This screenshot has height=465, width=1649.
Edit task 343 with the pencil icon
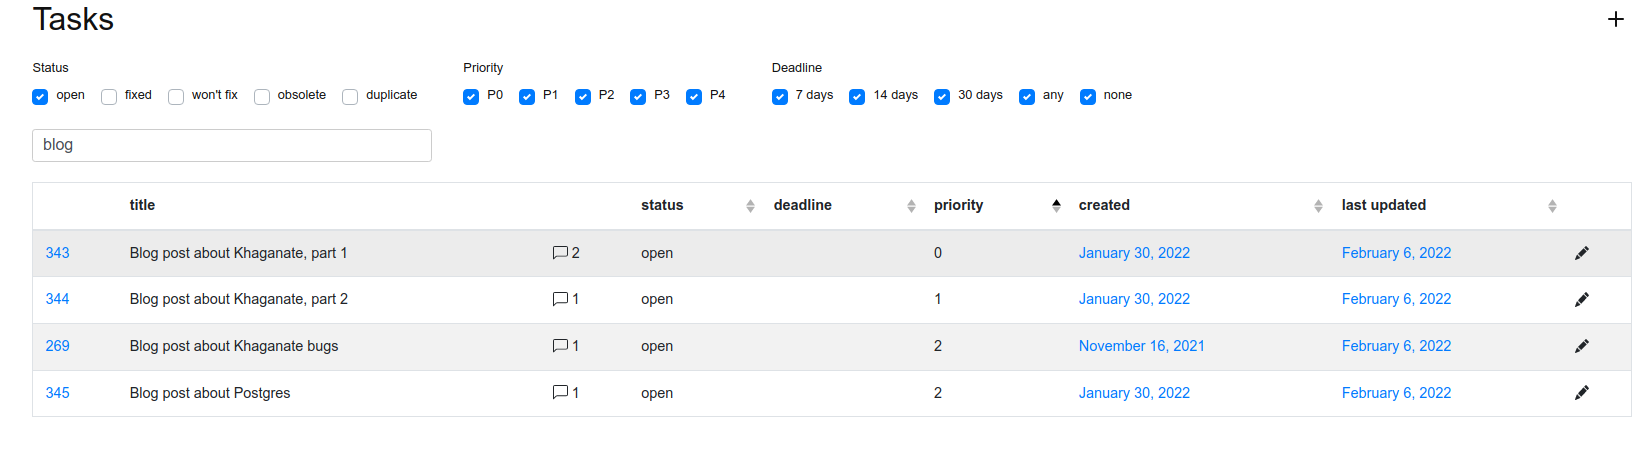[1581, 253]
